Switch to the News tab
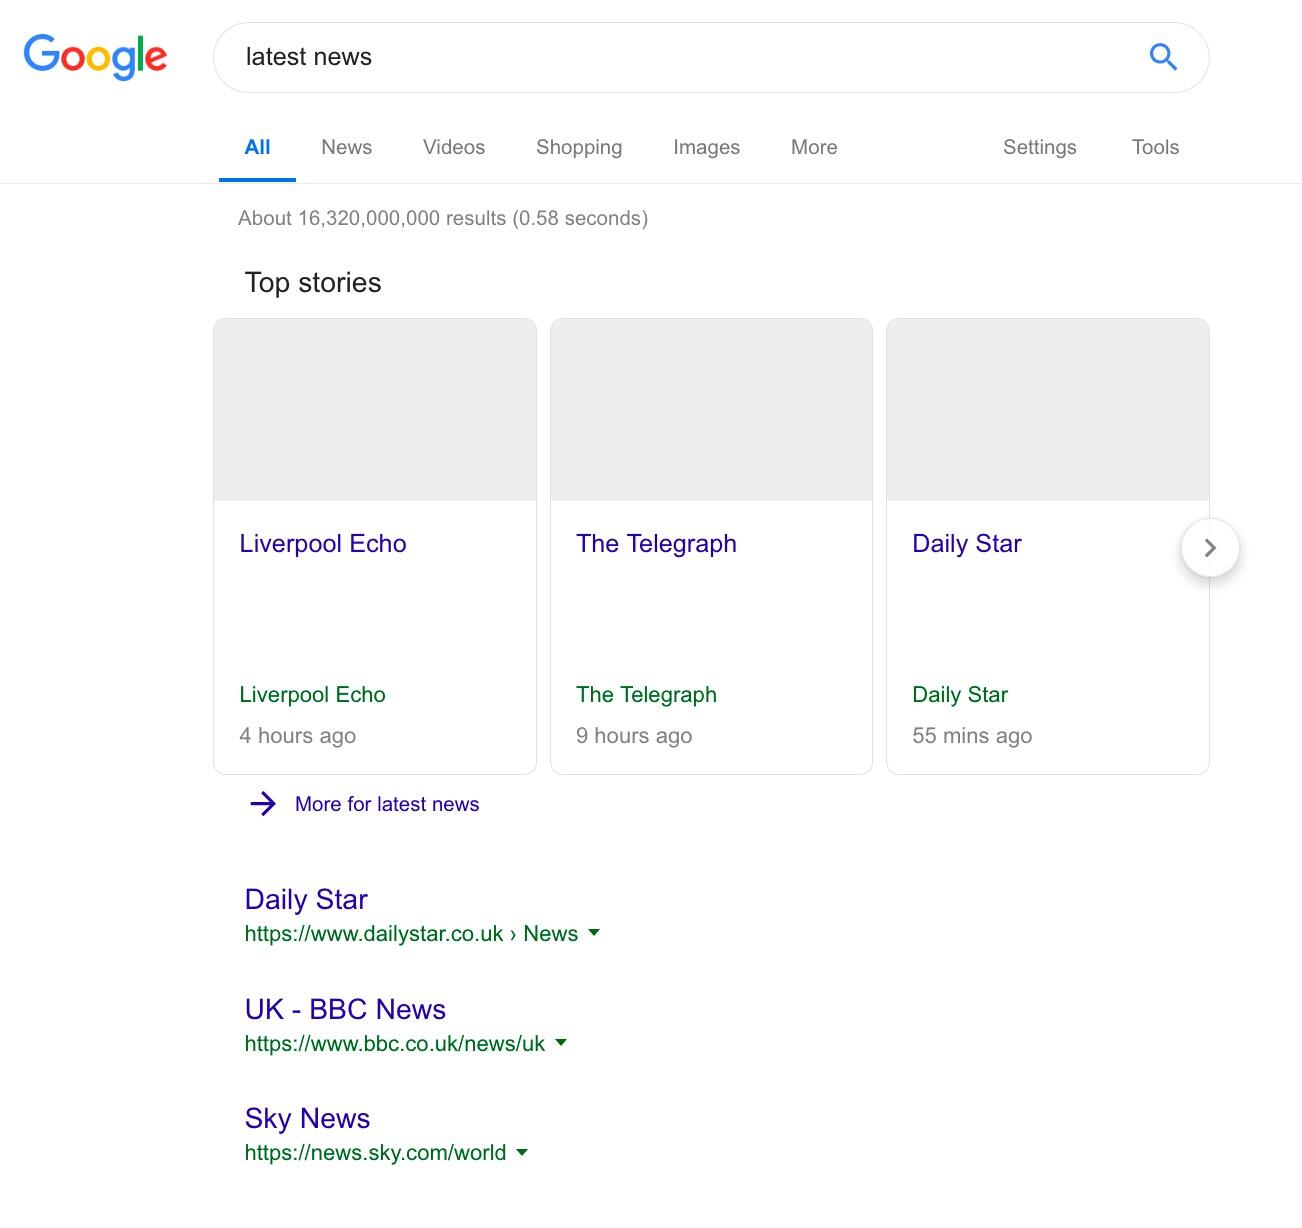 pyautogui.click(x=346, y=147)
